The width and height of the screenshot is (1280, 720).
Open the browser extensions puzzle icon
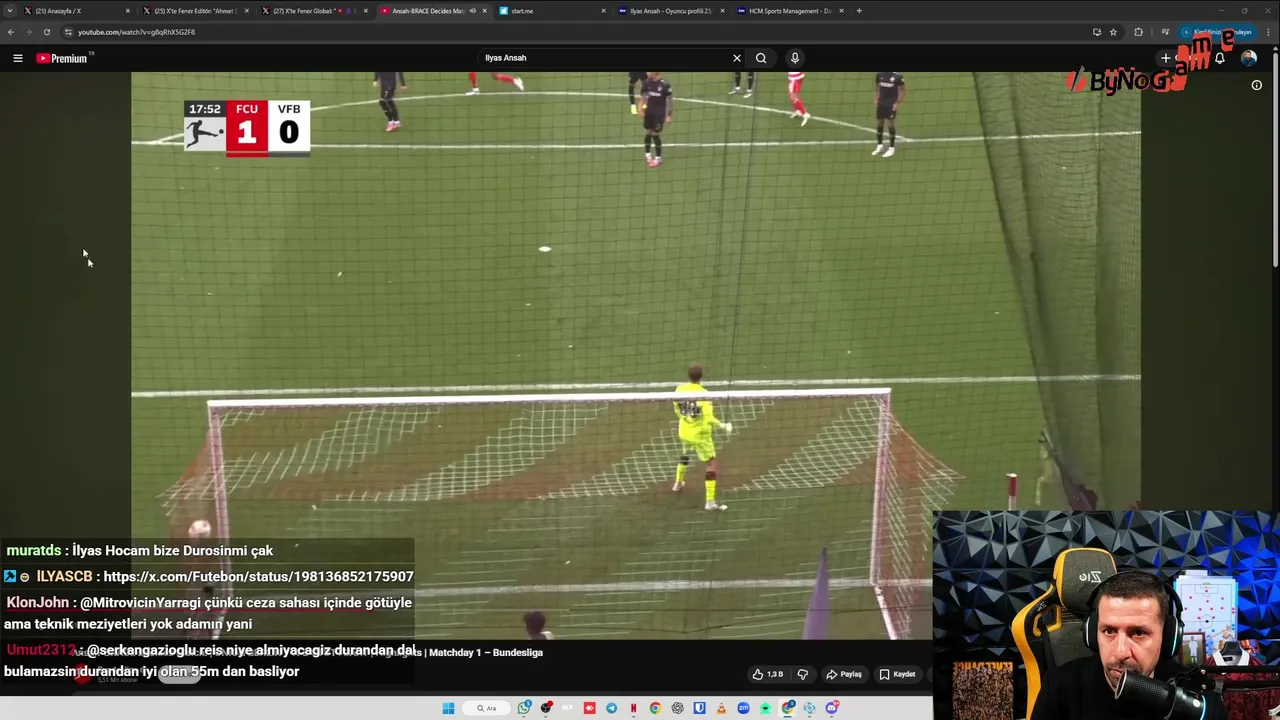(x=1138, y=32)
